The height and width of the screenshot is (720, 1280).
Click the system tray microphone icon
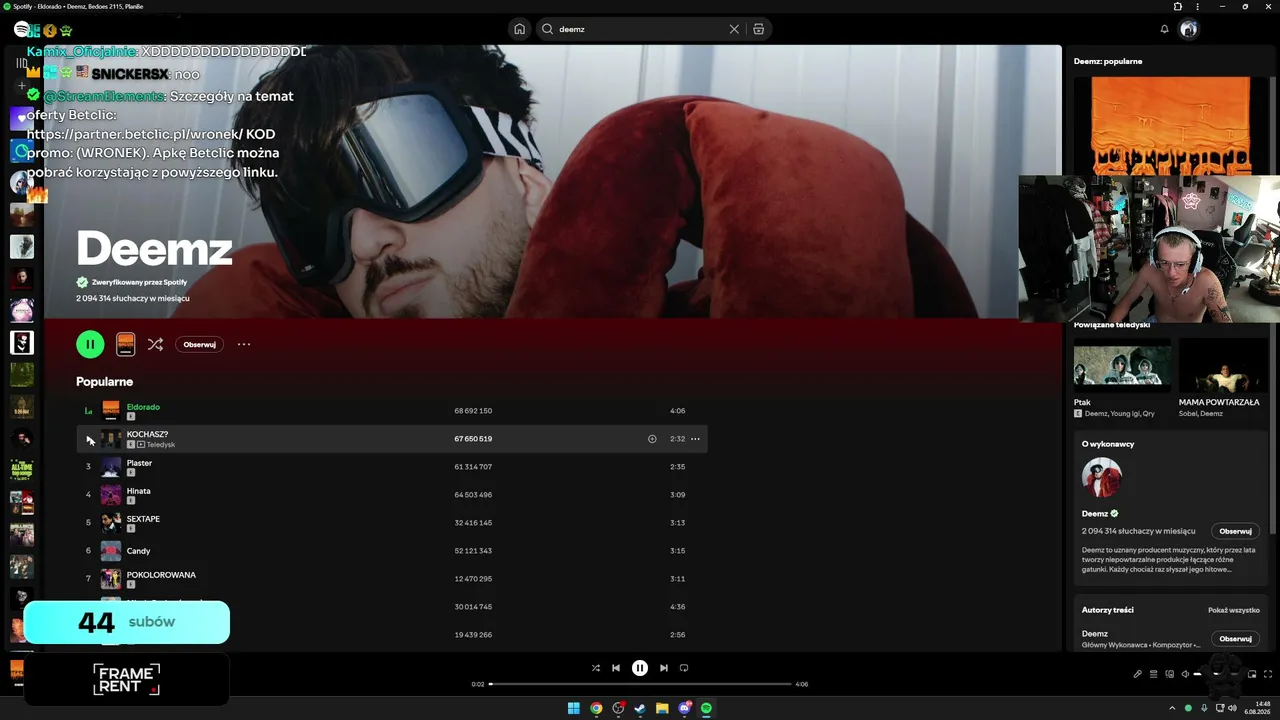1203,708
